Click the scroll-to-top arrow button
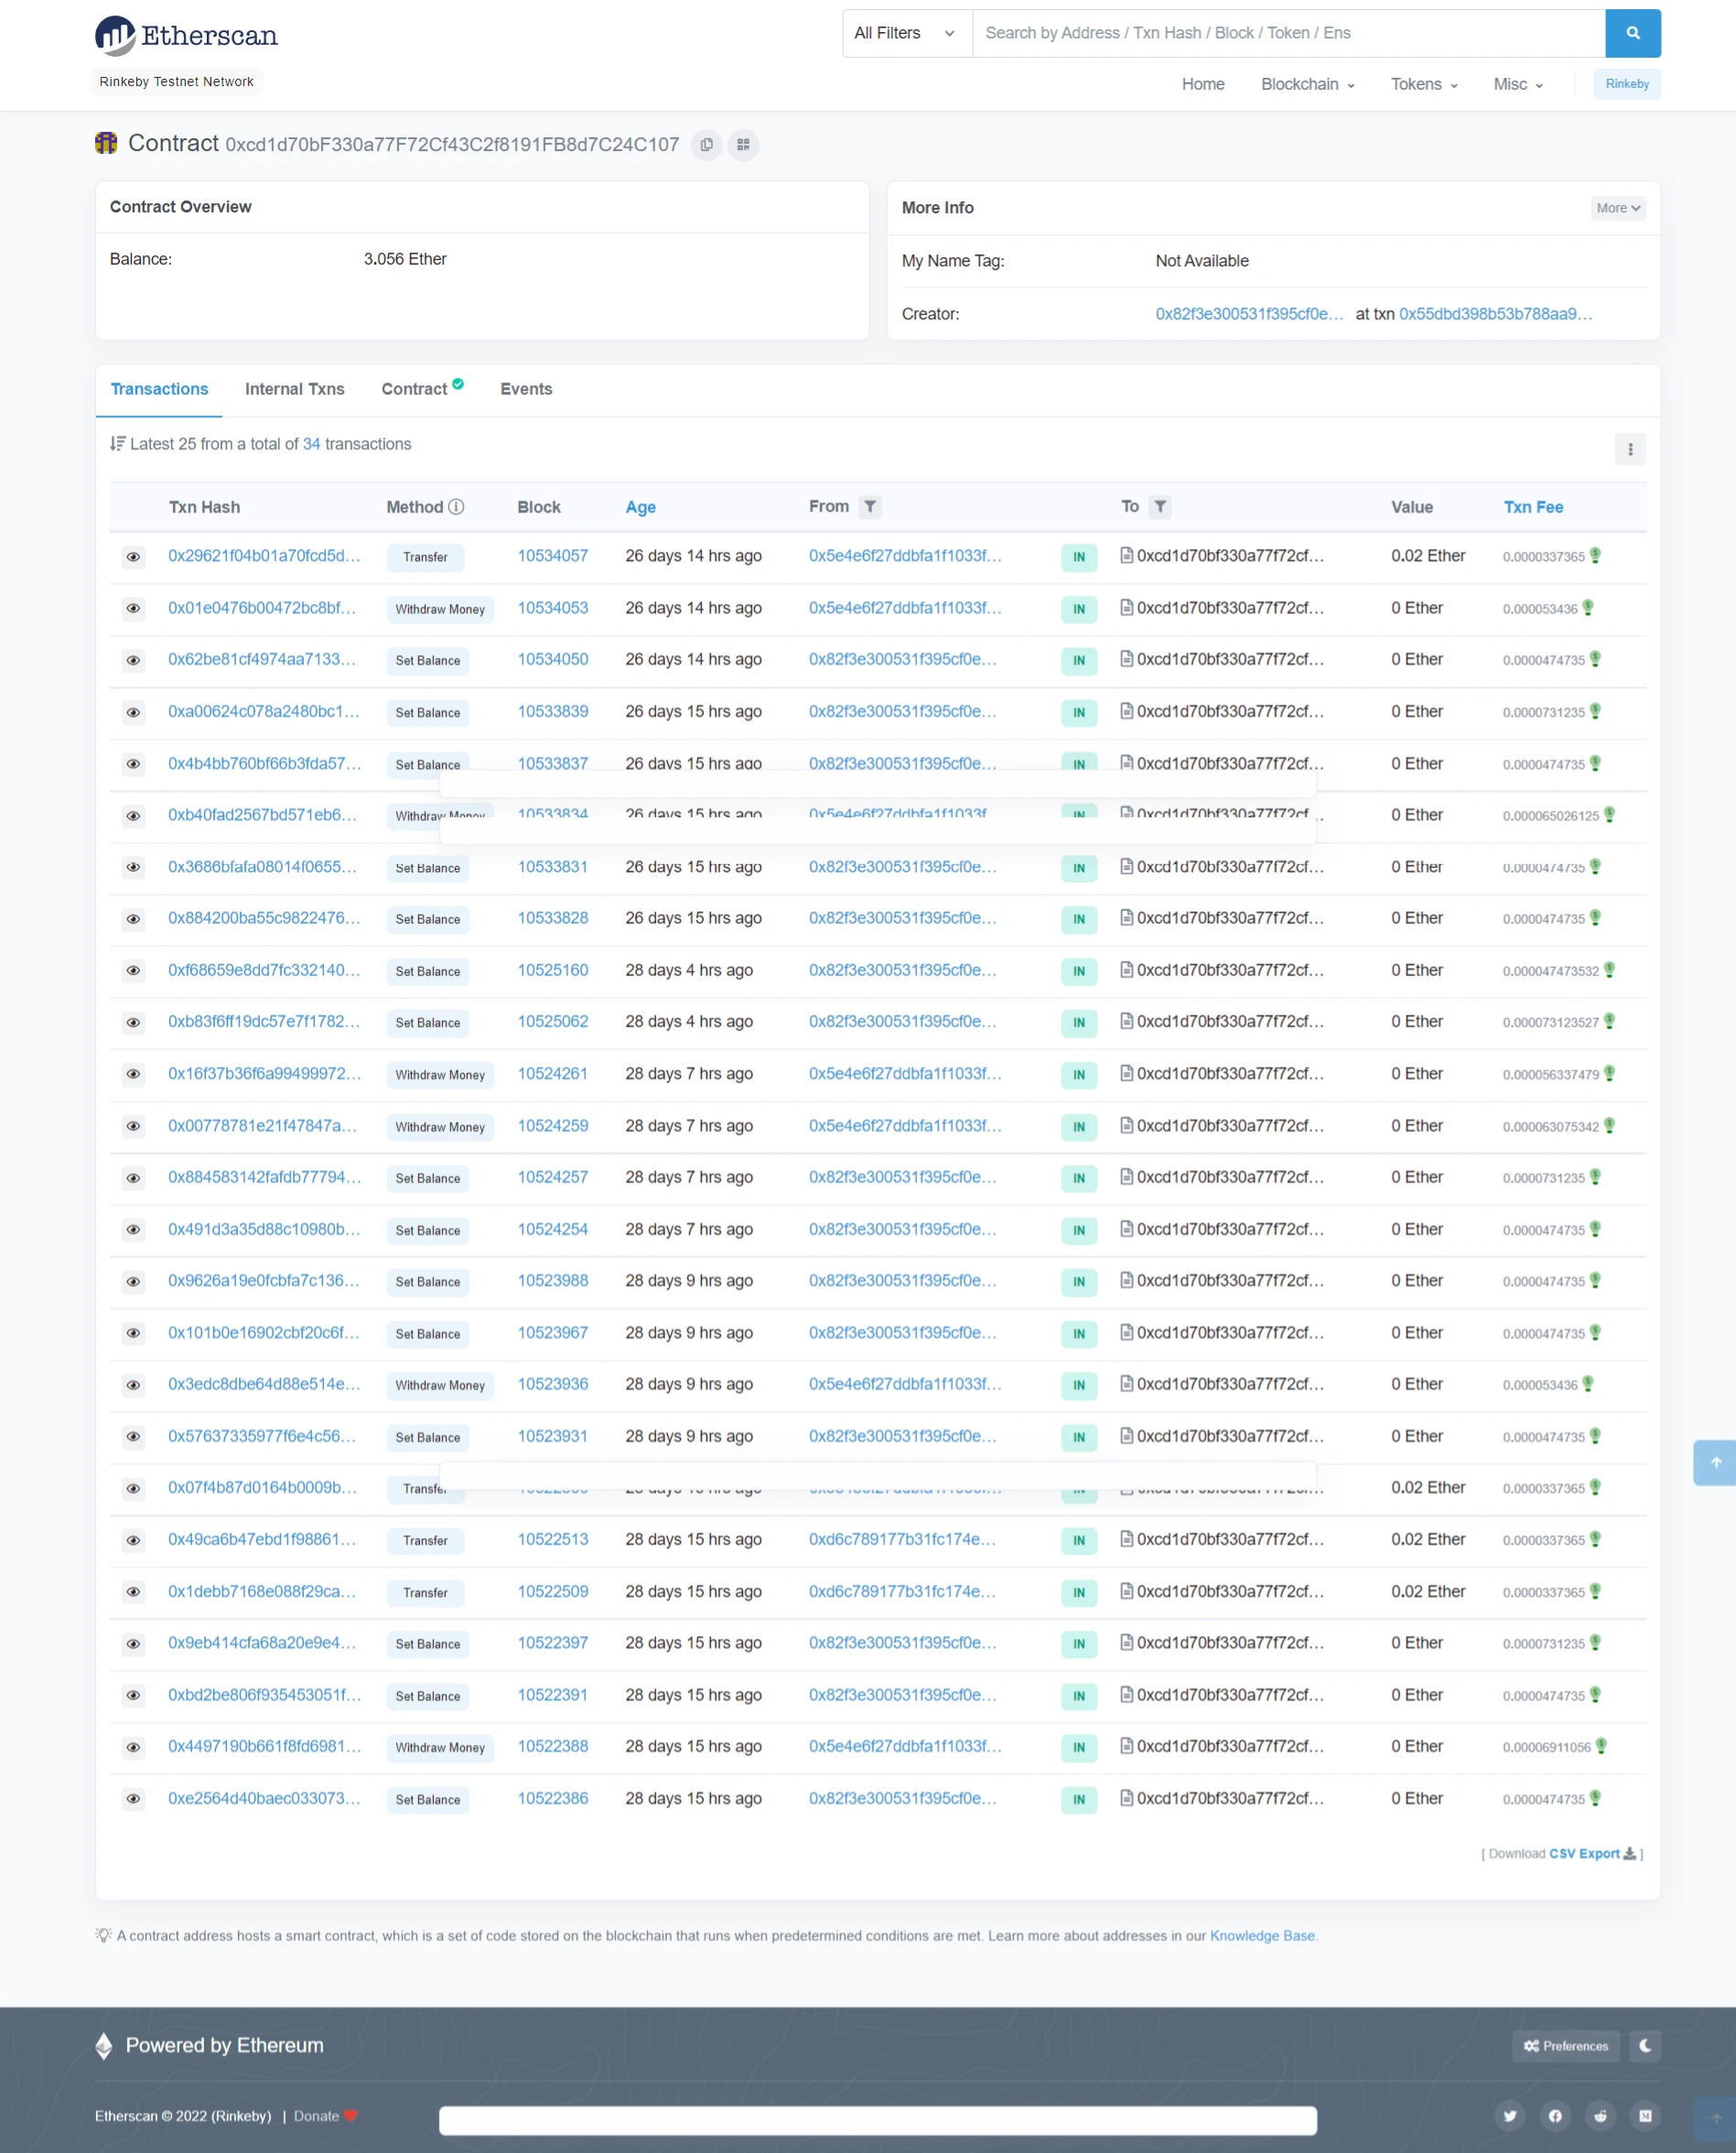The width and height of the screenshot is (1736, 2153). [1715, 1462]
